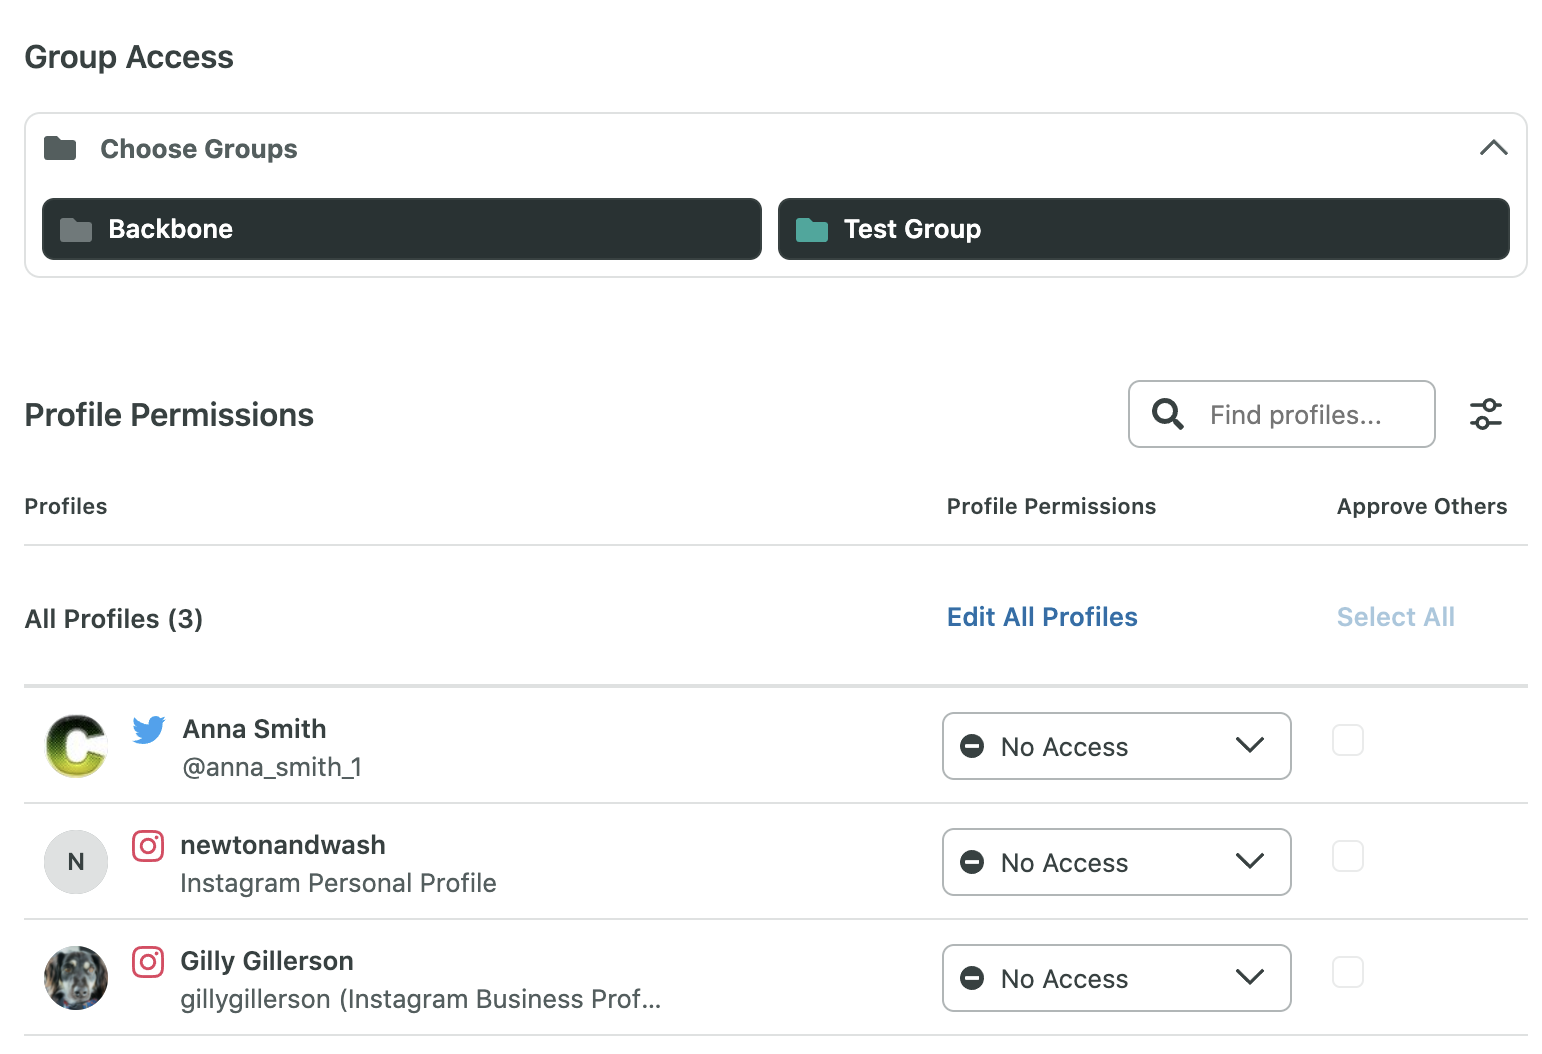This screenshot has height=1054, width=1542.
Task: Click the teal Test Group folder icon
Action: (x=812, y=230)
